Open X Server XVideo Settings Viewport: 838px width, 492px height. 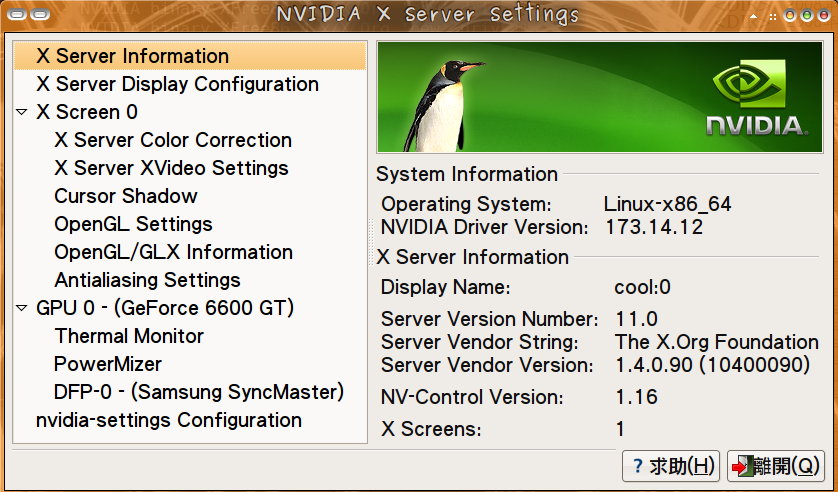tap(172, 168)
